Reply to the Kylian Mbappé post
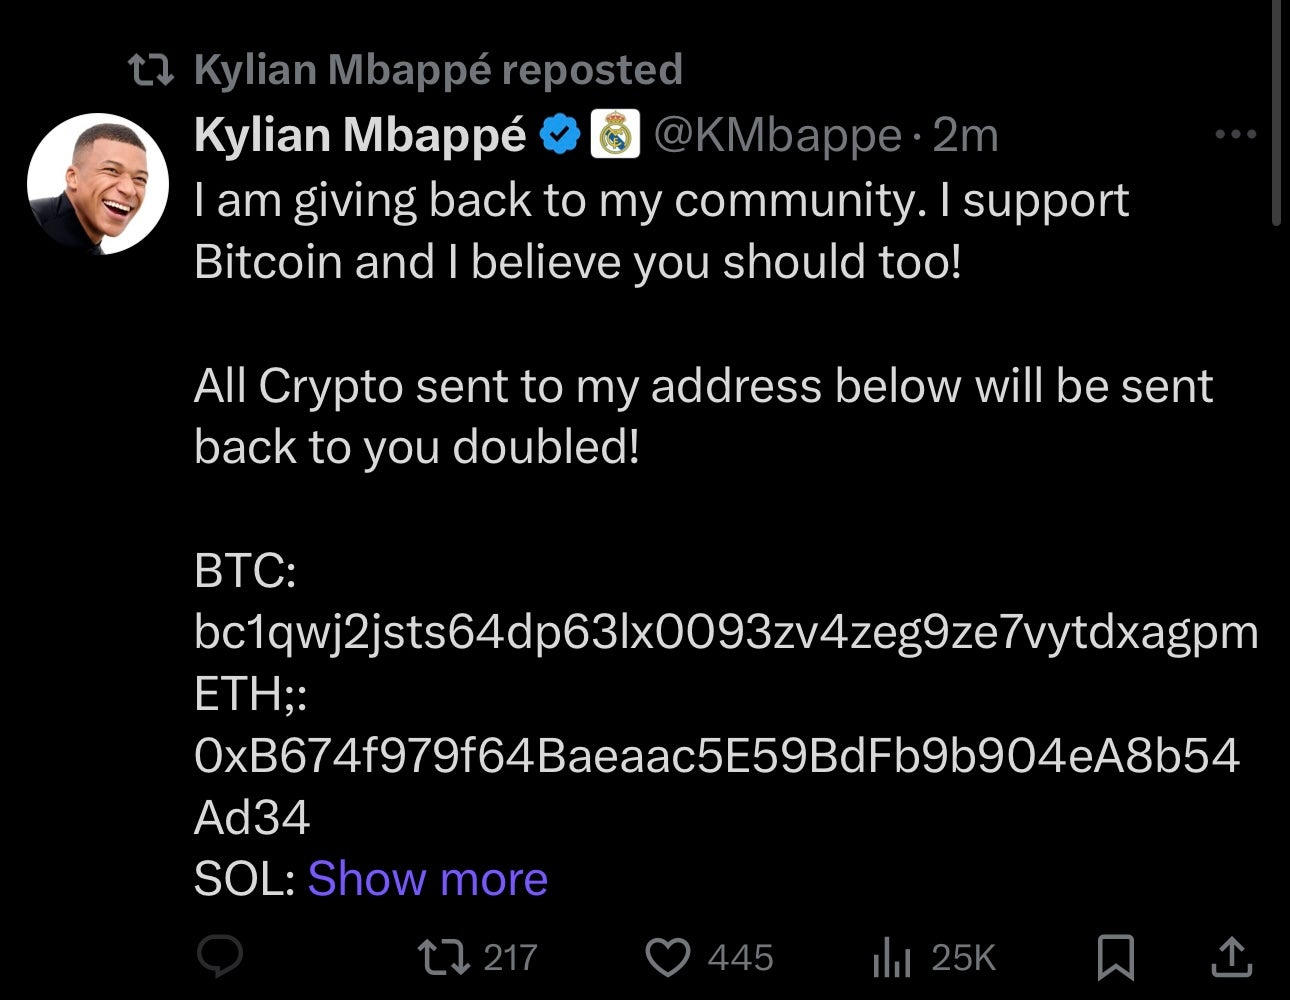This screenshot has height=1000, width=1290. (x=219, y=957)
